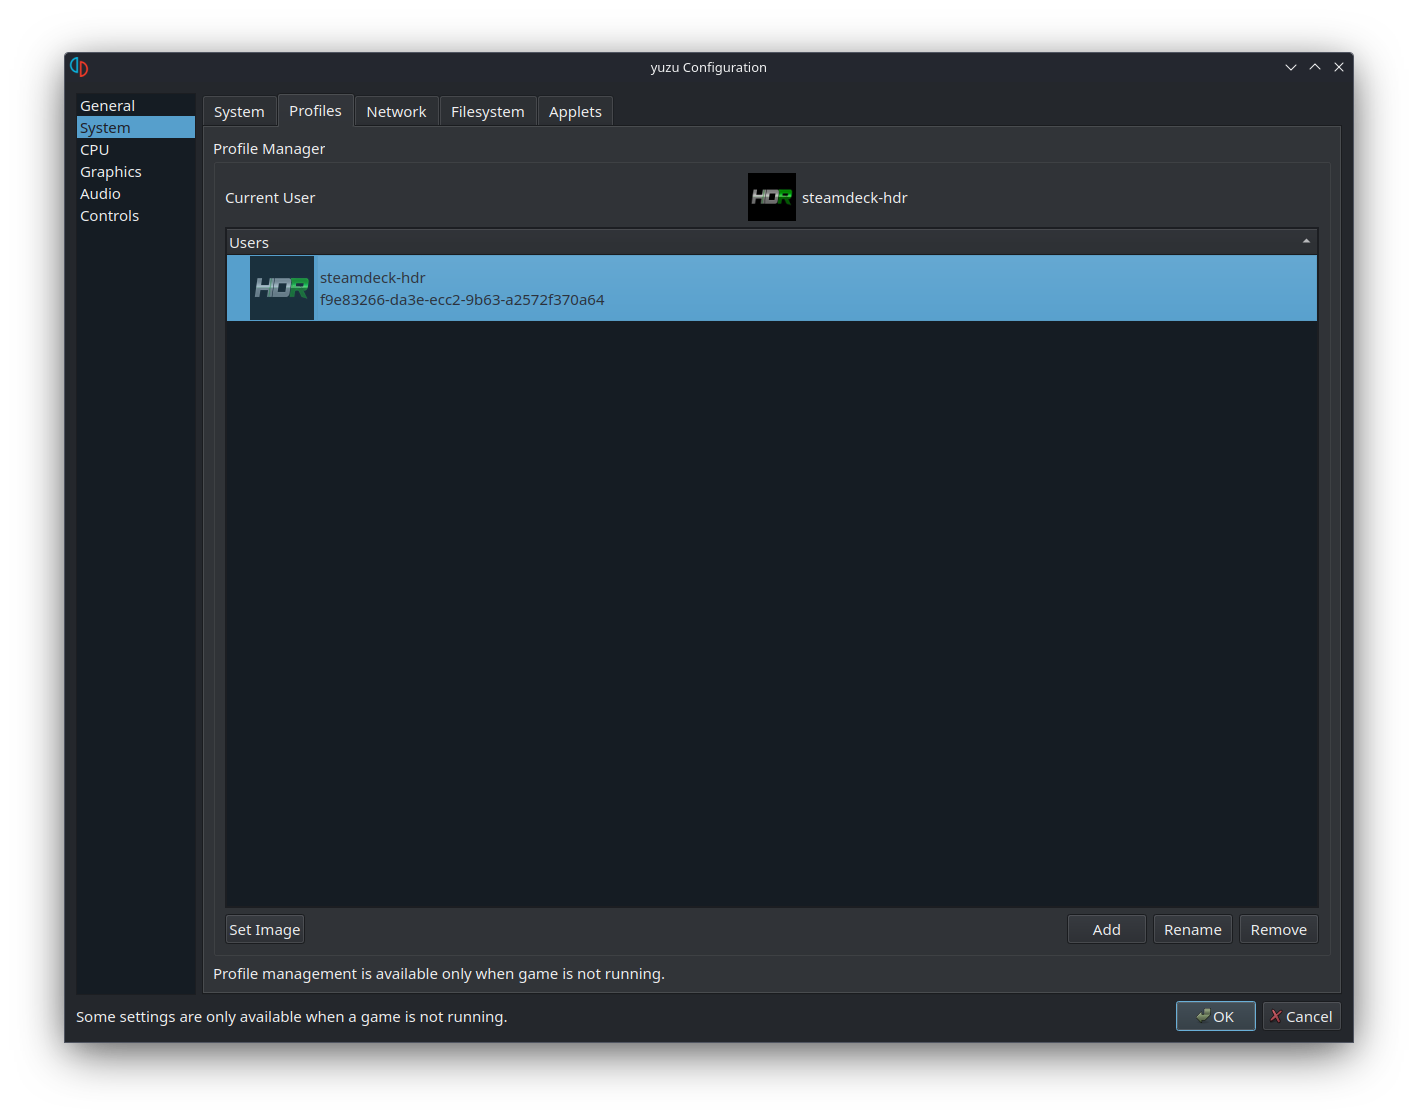
Task: Click the Set Image button
Action: [265, 929]
